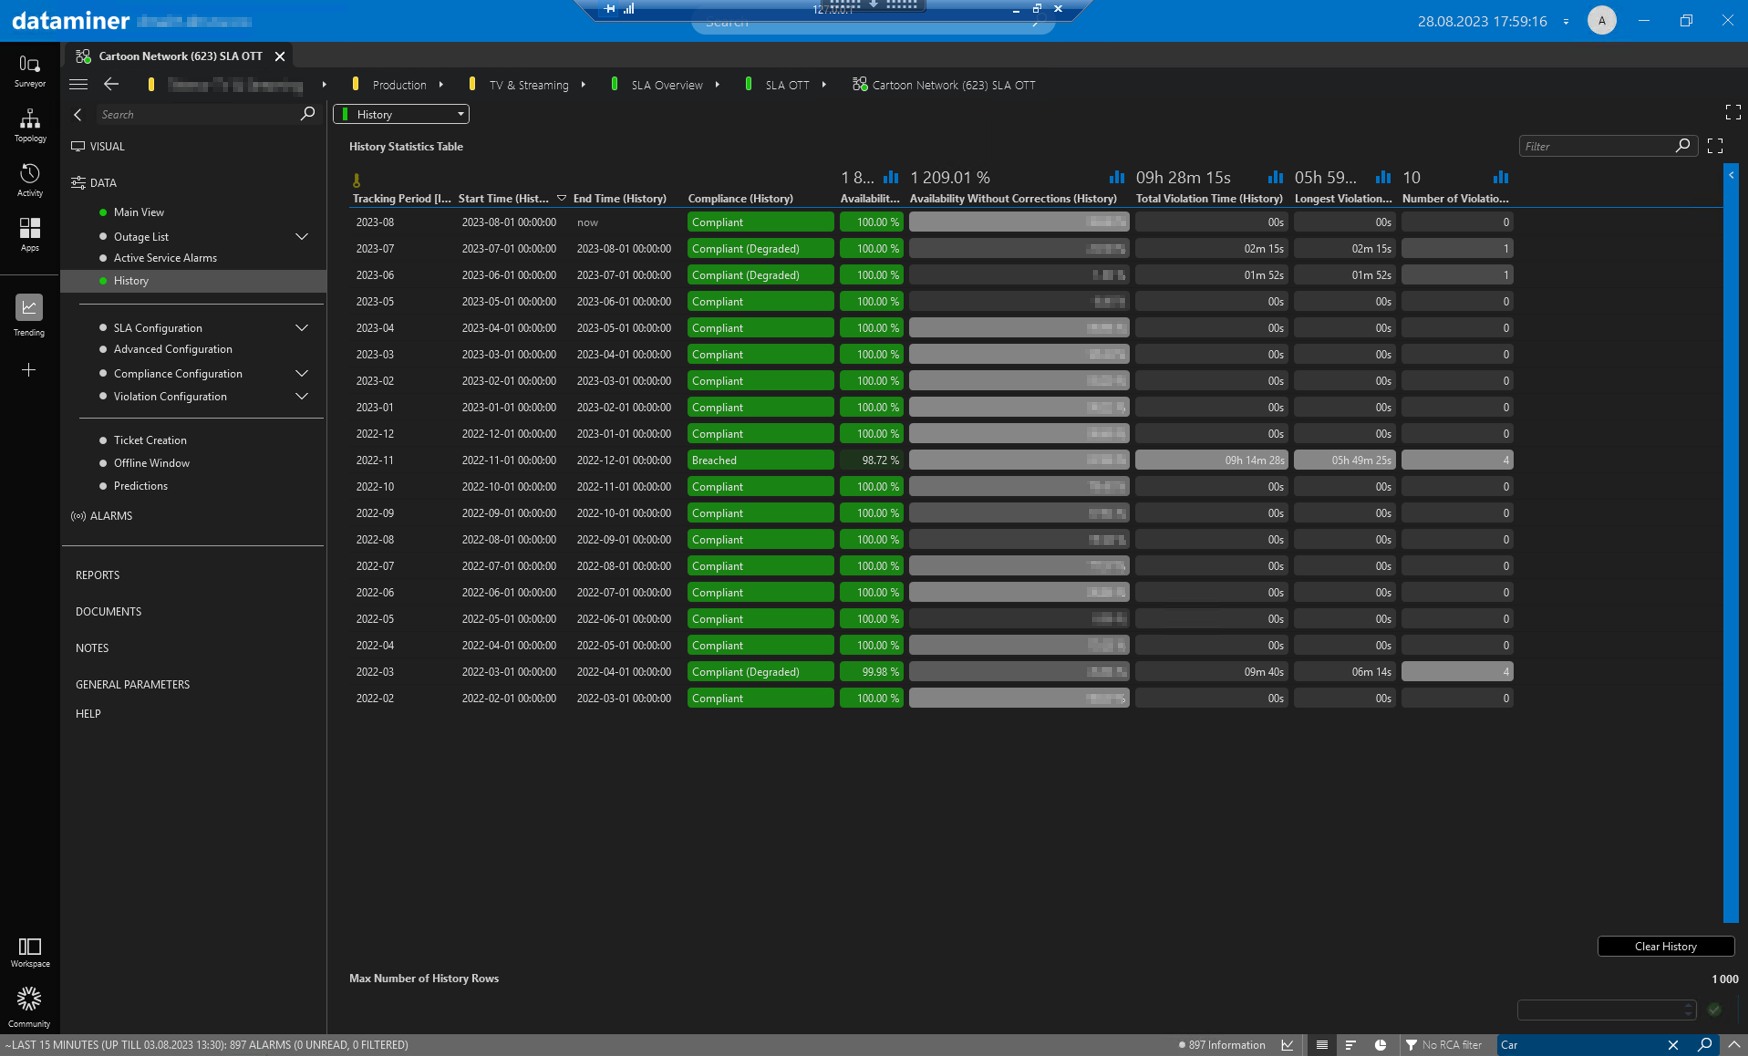Open the Apps sidebar panel
Screen dimensions: 1748x1056
click(29, 235)
